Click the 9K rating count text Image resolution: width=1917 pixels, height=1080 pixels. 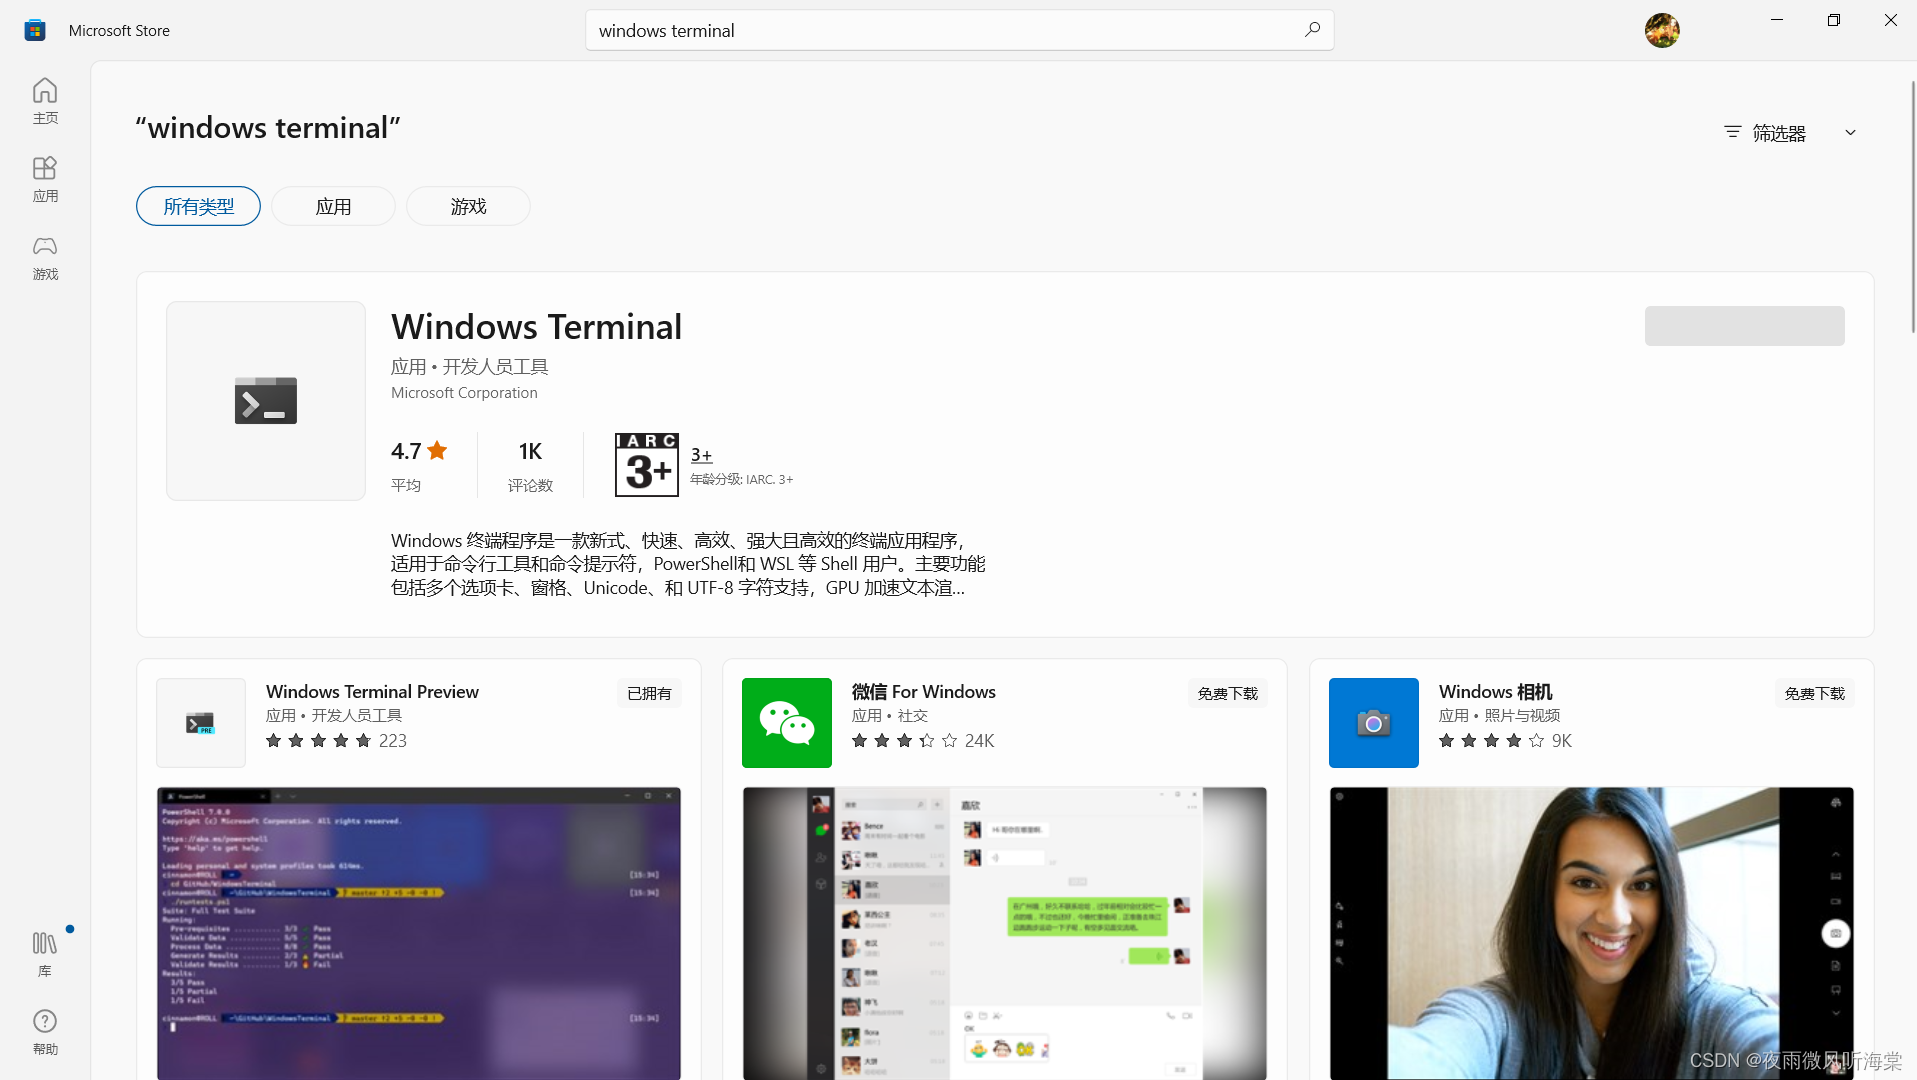pyautogui.click(x=1562, y=741)
